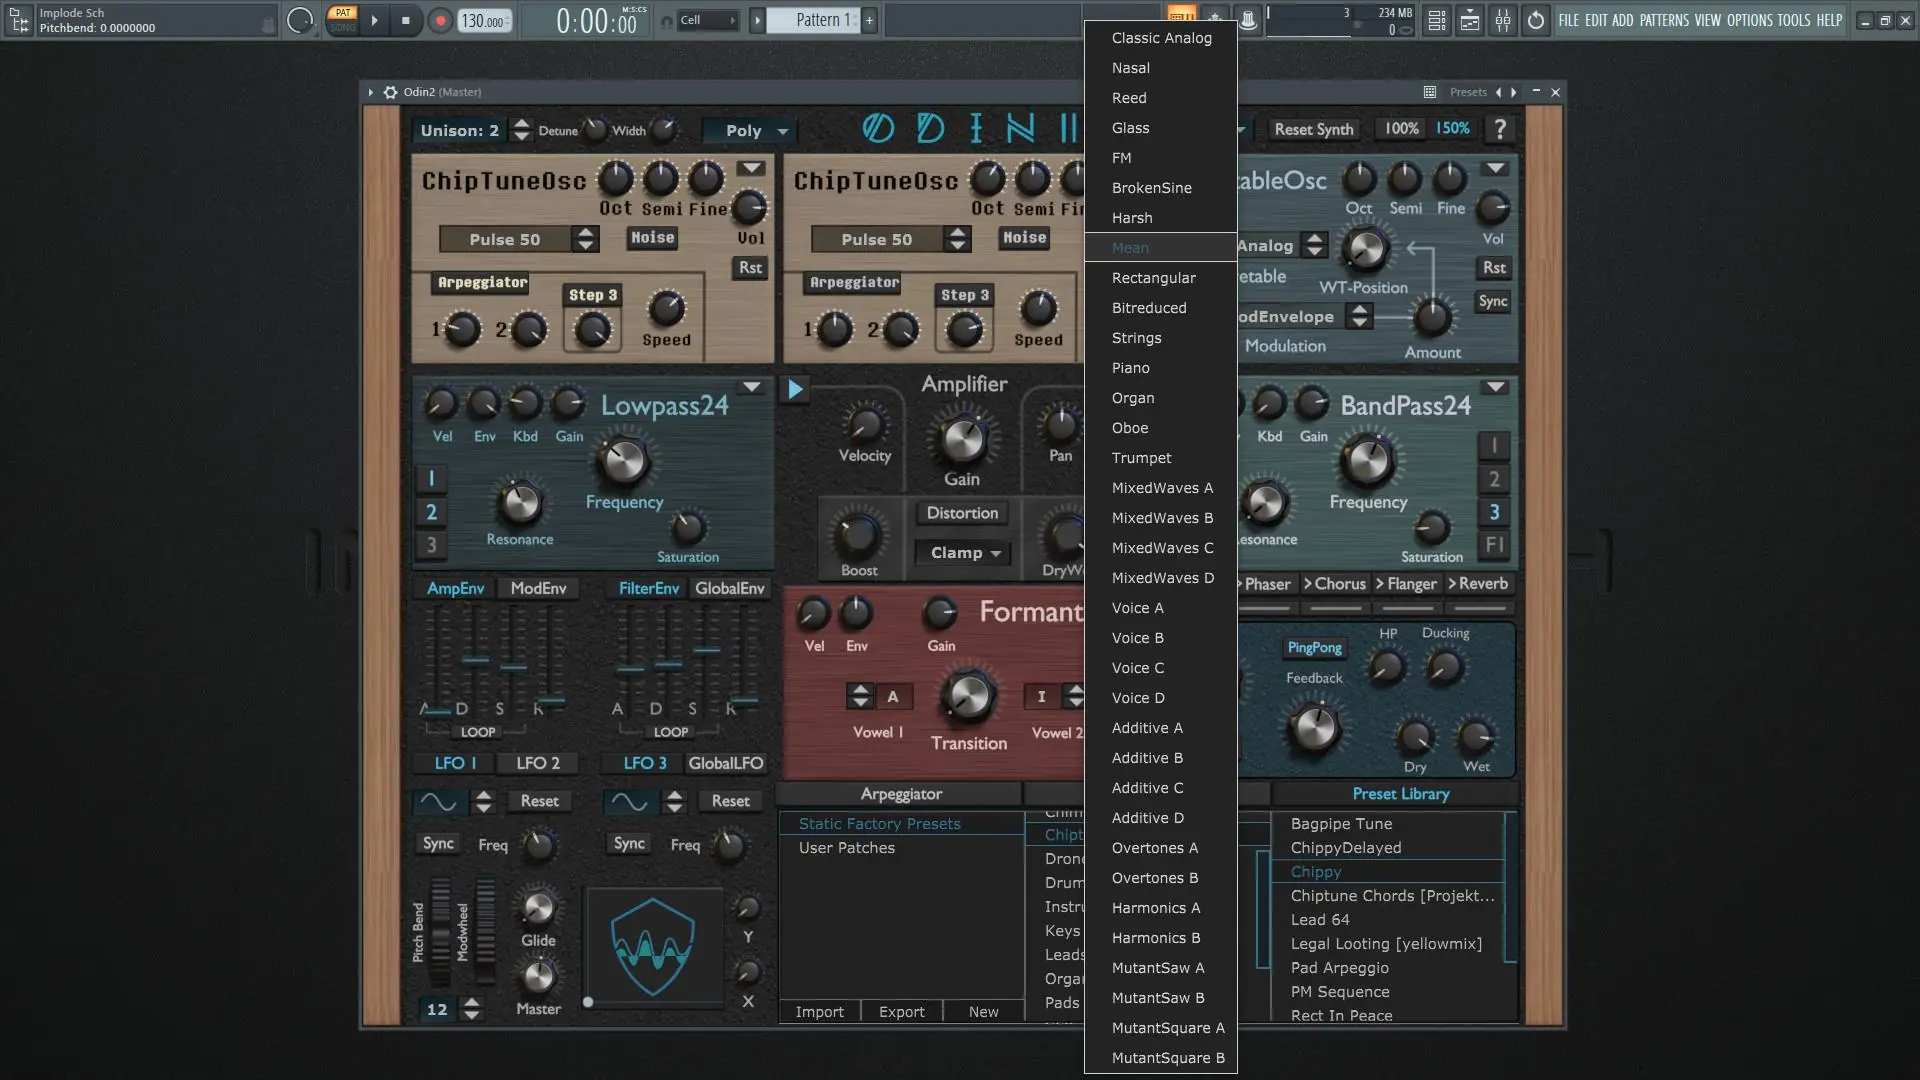Click the AmpEnv sustain slider
The height and width of the screenshot is (1080, 1920).
513,666
